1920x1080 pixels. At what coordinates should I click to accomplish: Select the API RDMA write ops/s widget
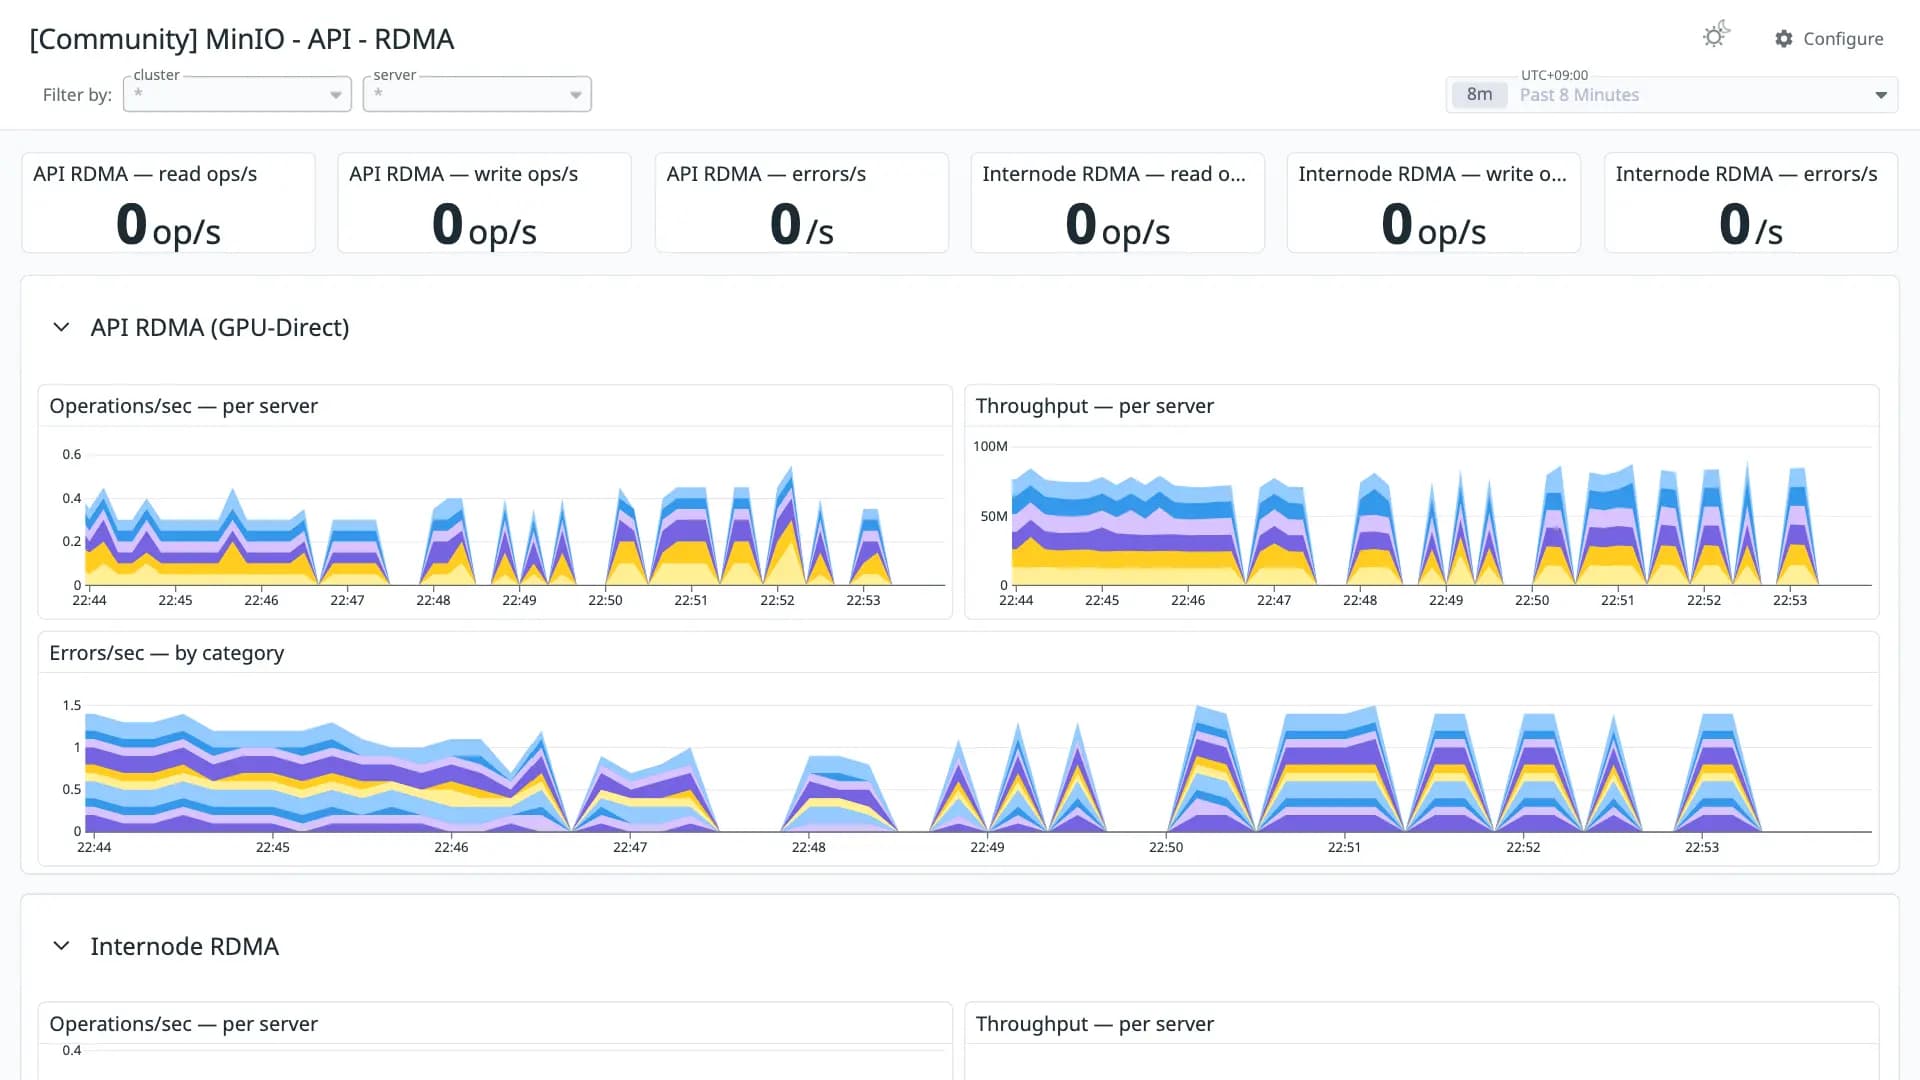pos(484,203)
